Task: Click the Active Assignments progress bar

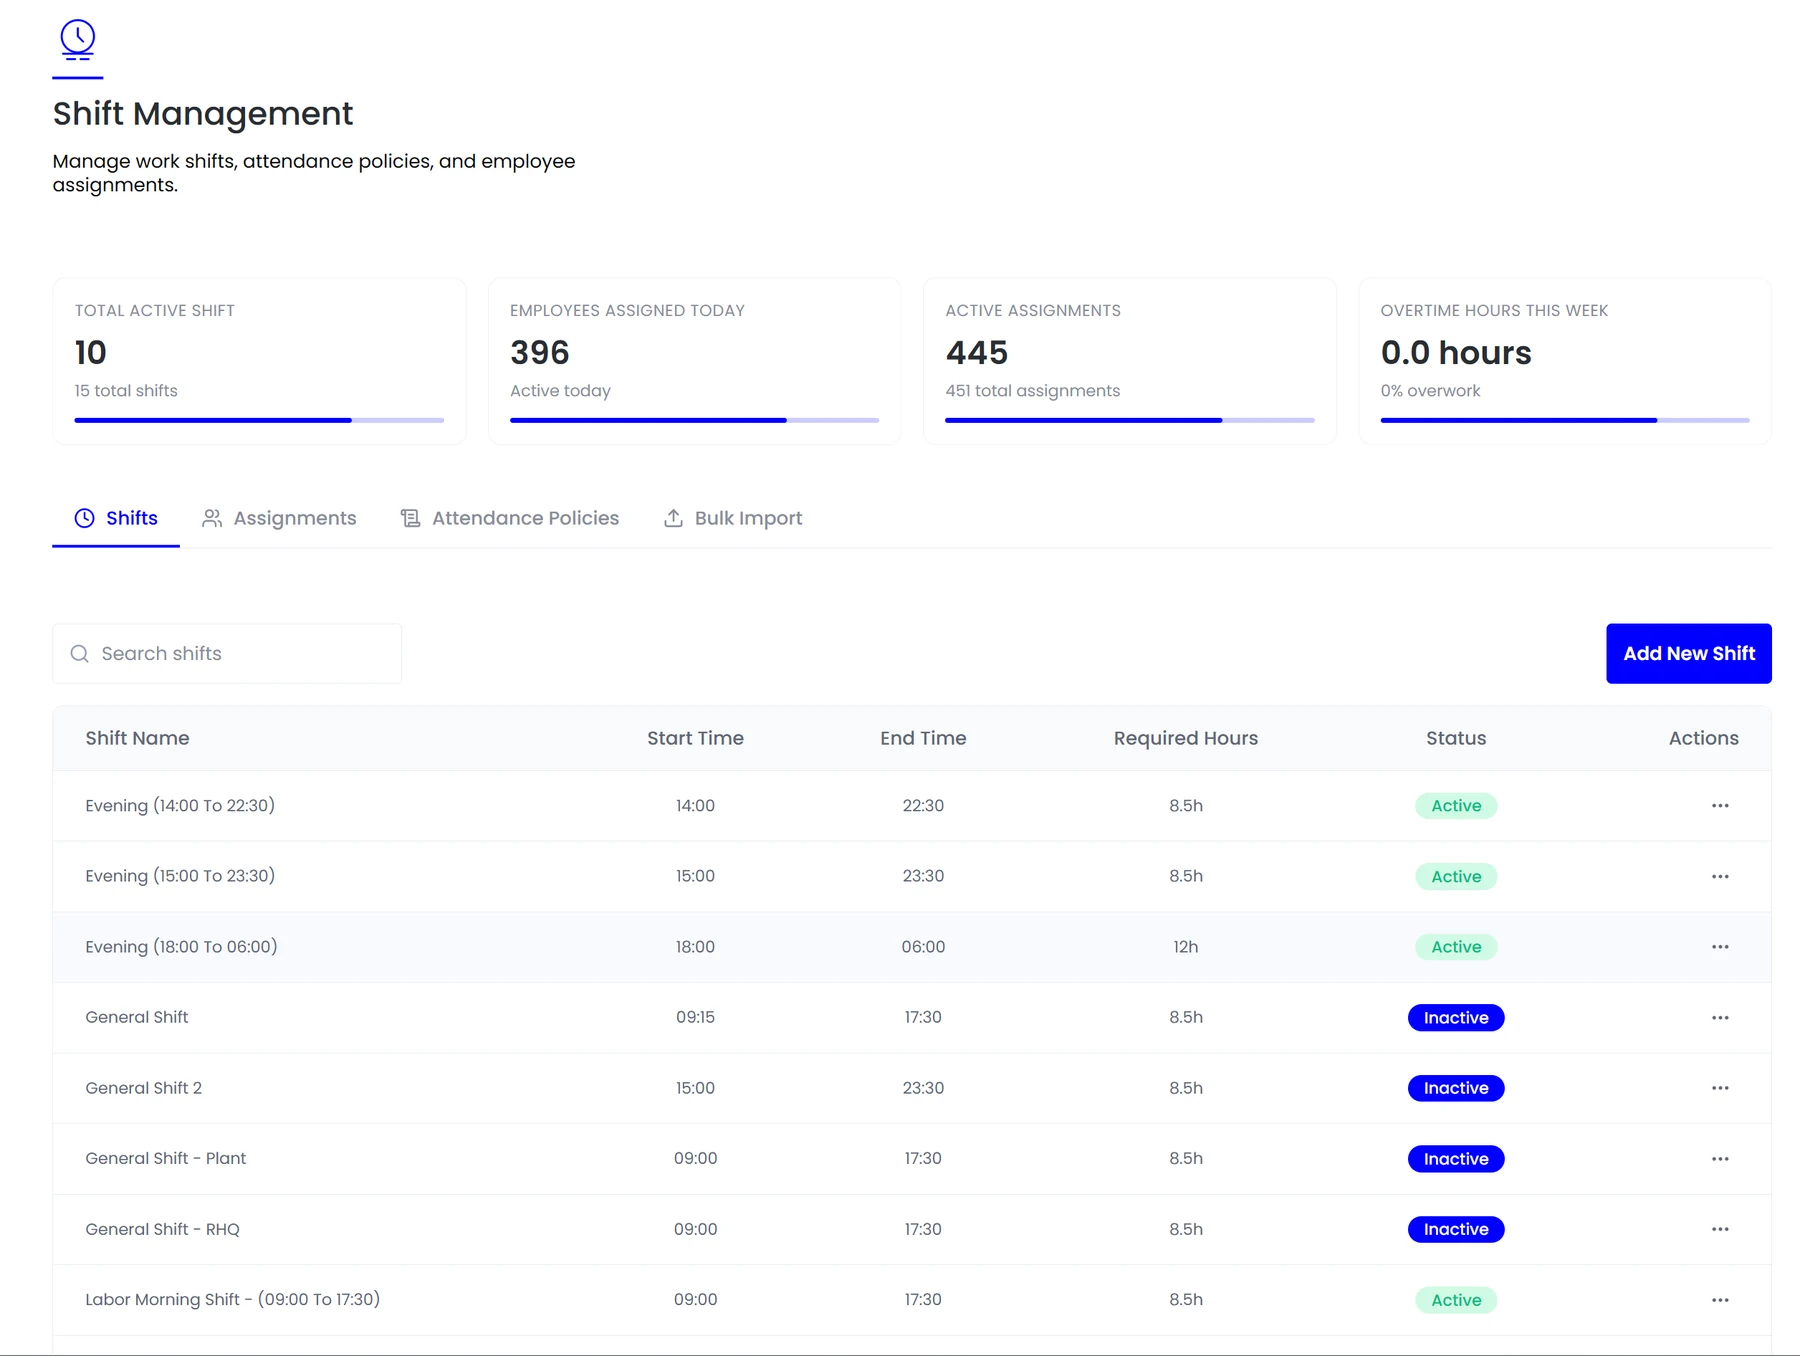Action: click(1130, 420)
